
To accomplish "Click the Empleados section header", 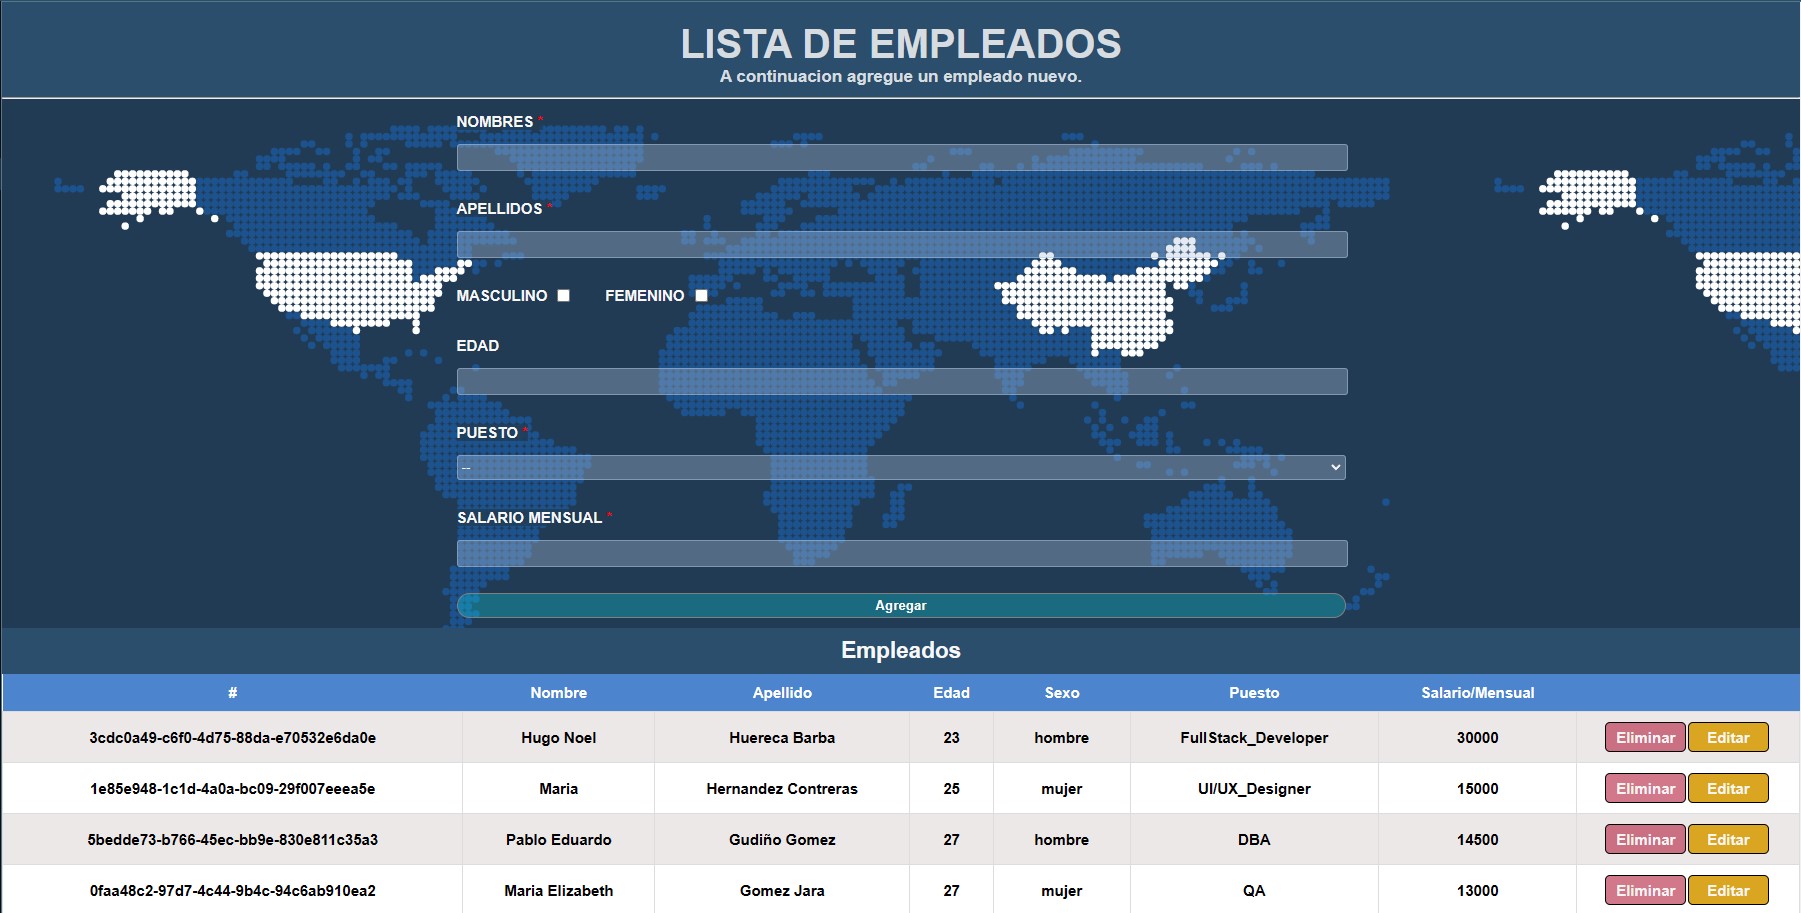I will click(900, 649).
